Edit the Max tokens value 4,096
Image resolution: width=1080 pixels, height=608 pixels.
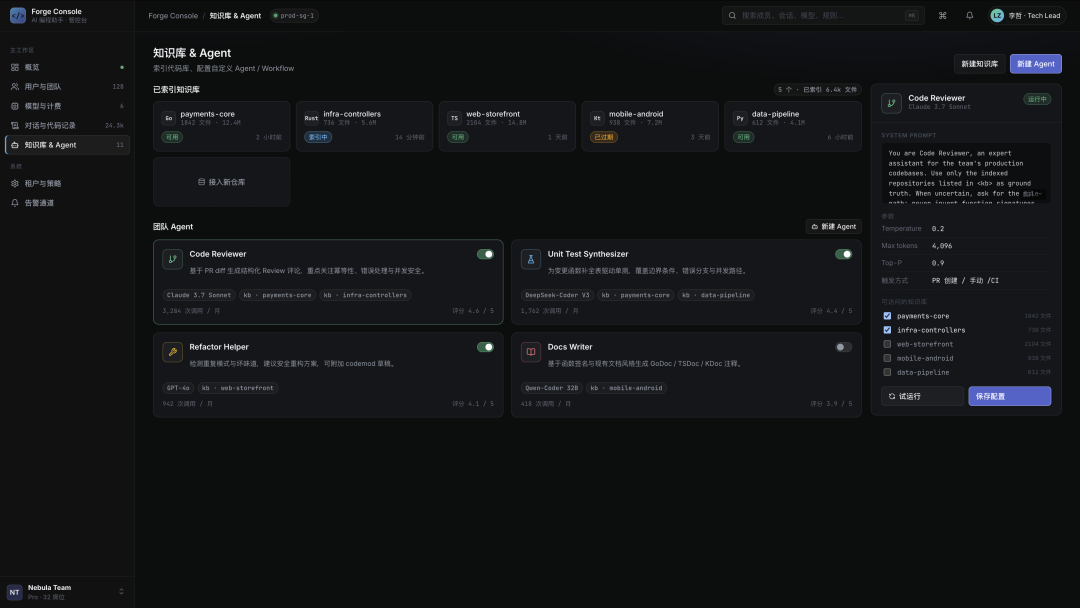coord(942,246)
